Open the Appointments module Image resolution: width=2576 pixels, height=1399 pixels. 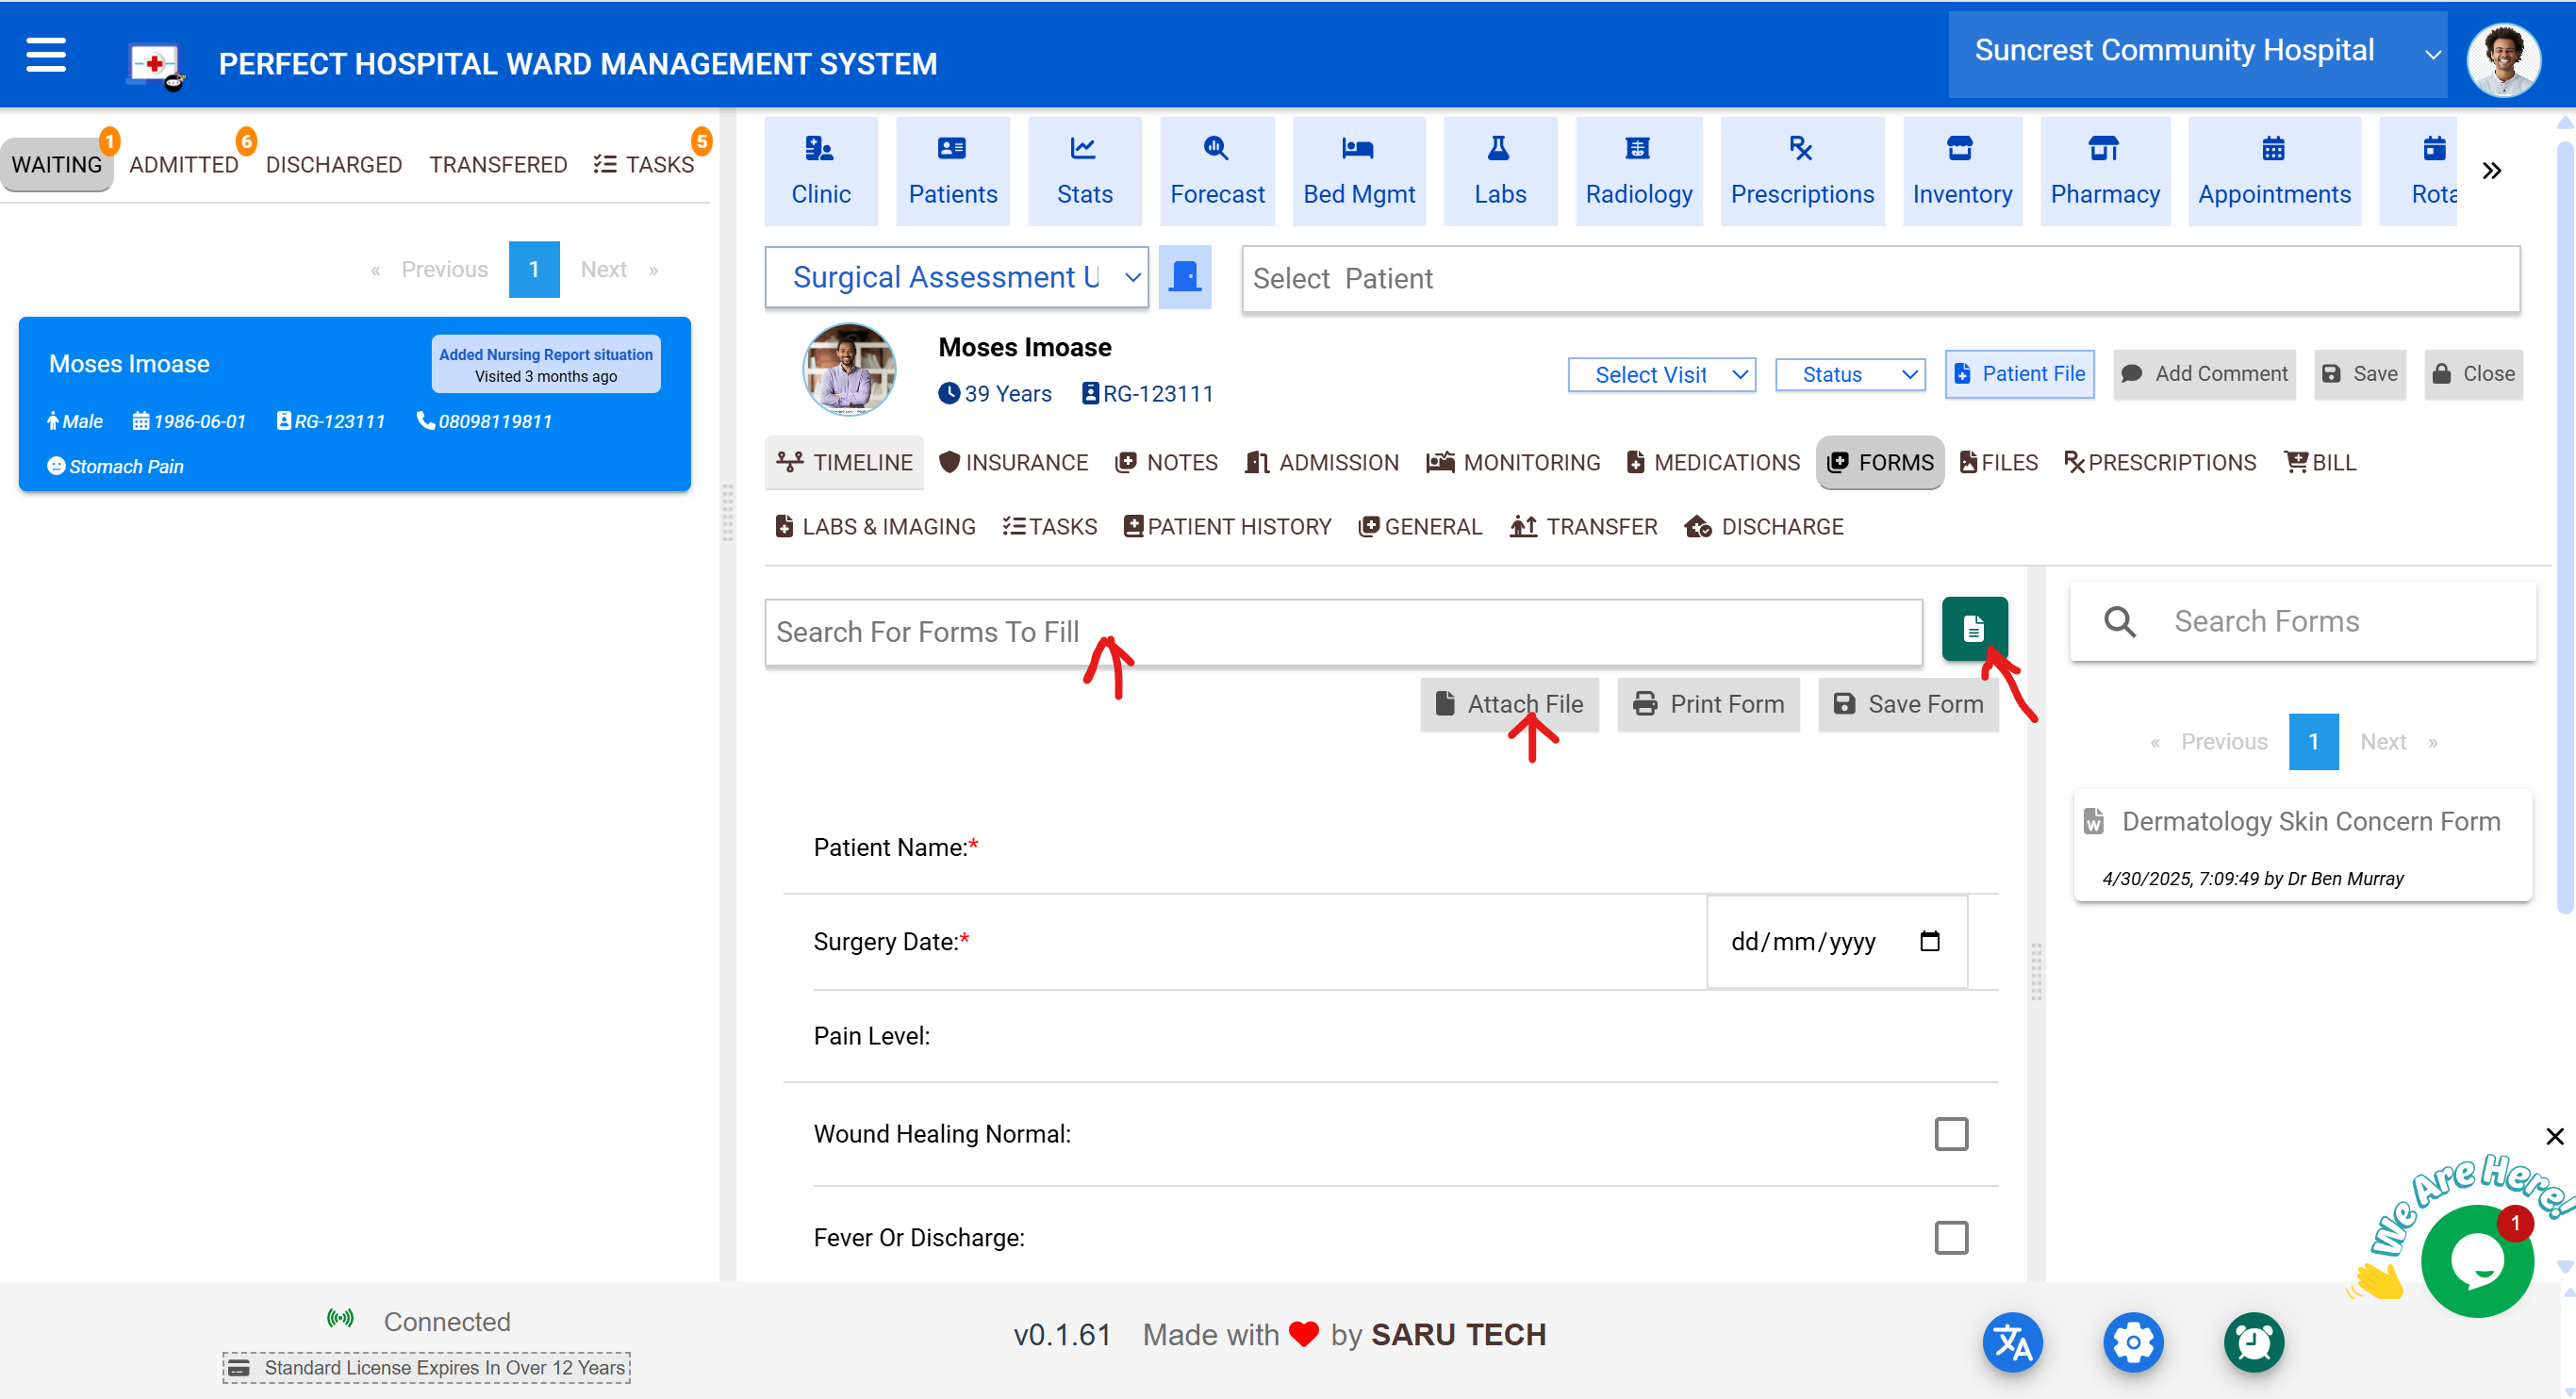coord(2274,171)
